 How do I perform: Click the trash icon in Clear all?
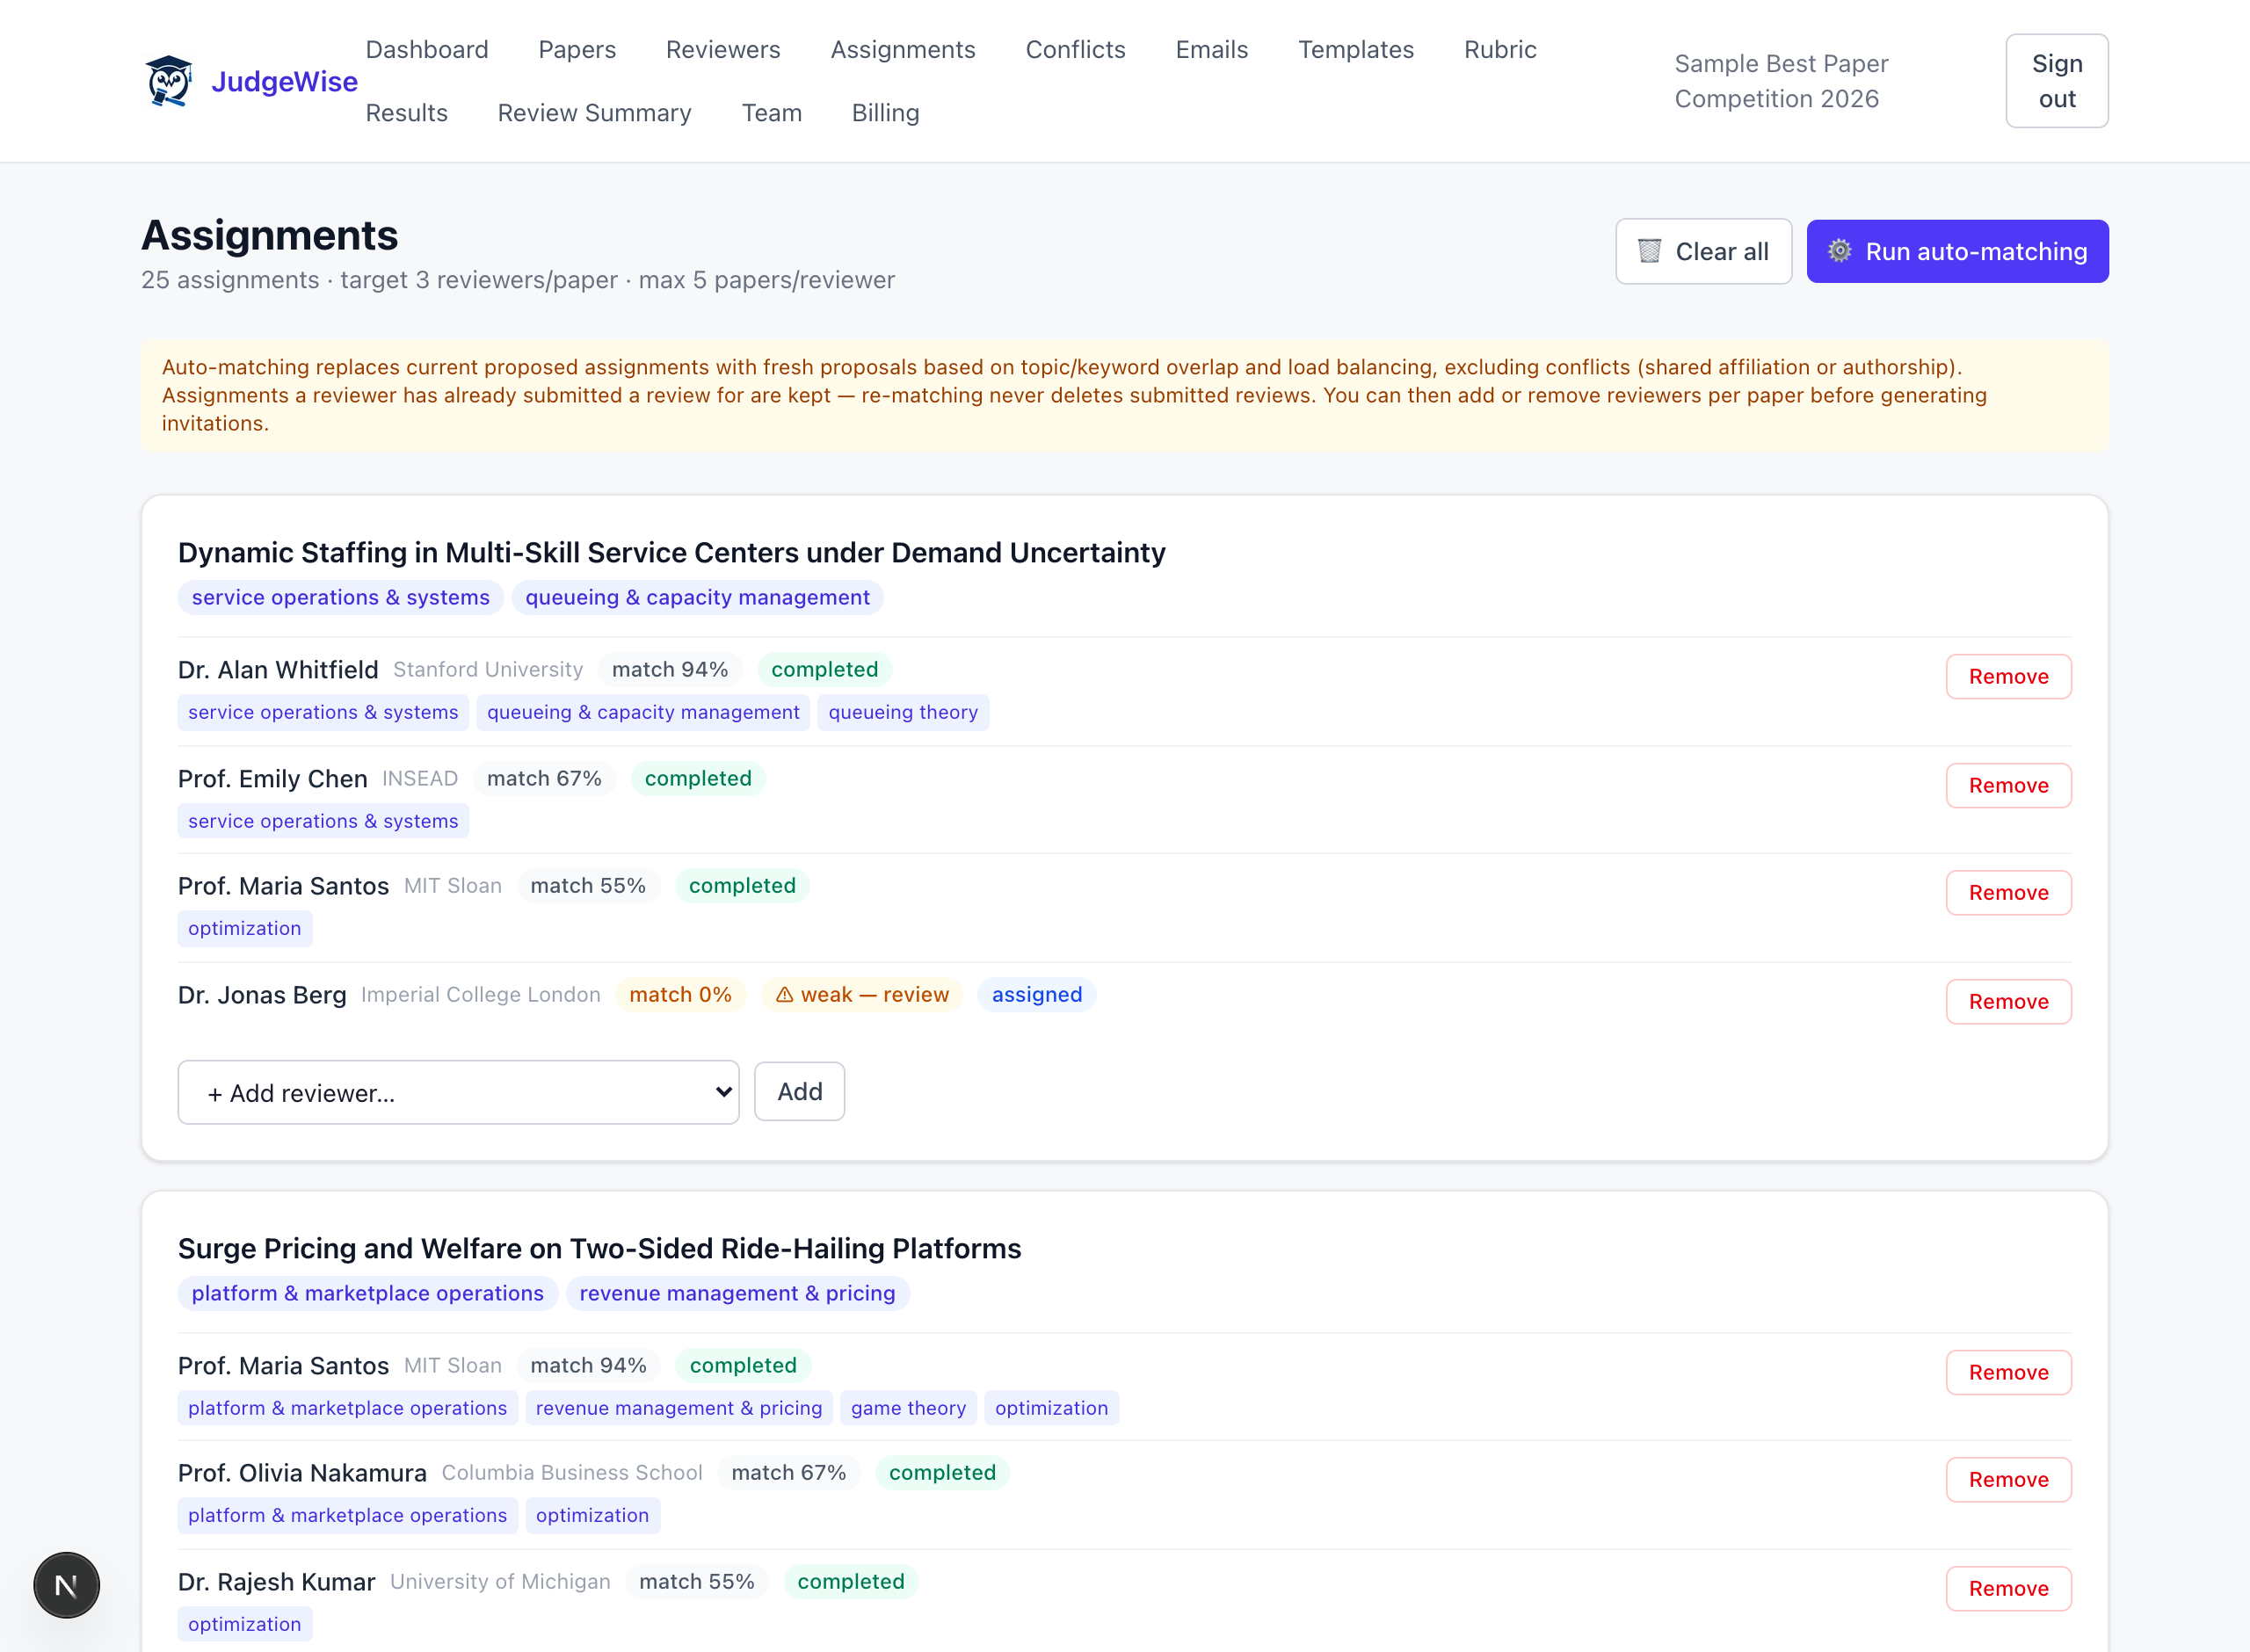point(1650,251)
